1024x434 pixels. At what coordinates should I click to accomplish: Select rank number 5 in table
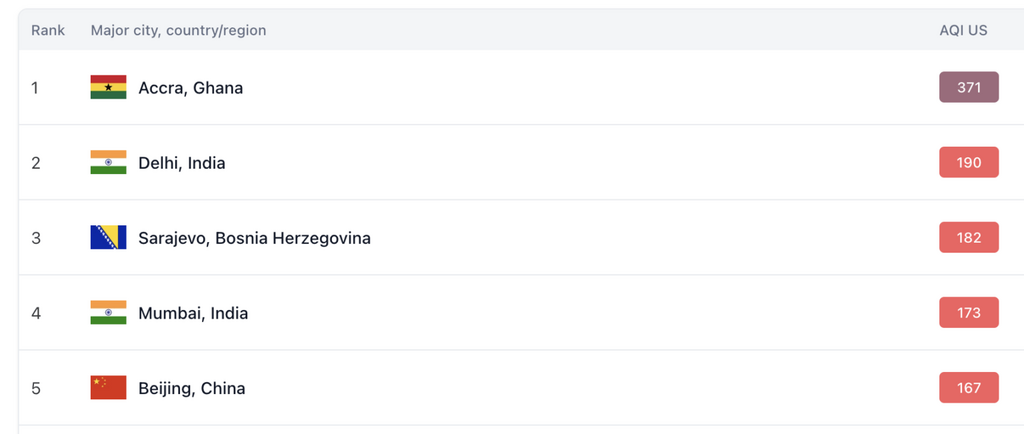[35, 388]
